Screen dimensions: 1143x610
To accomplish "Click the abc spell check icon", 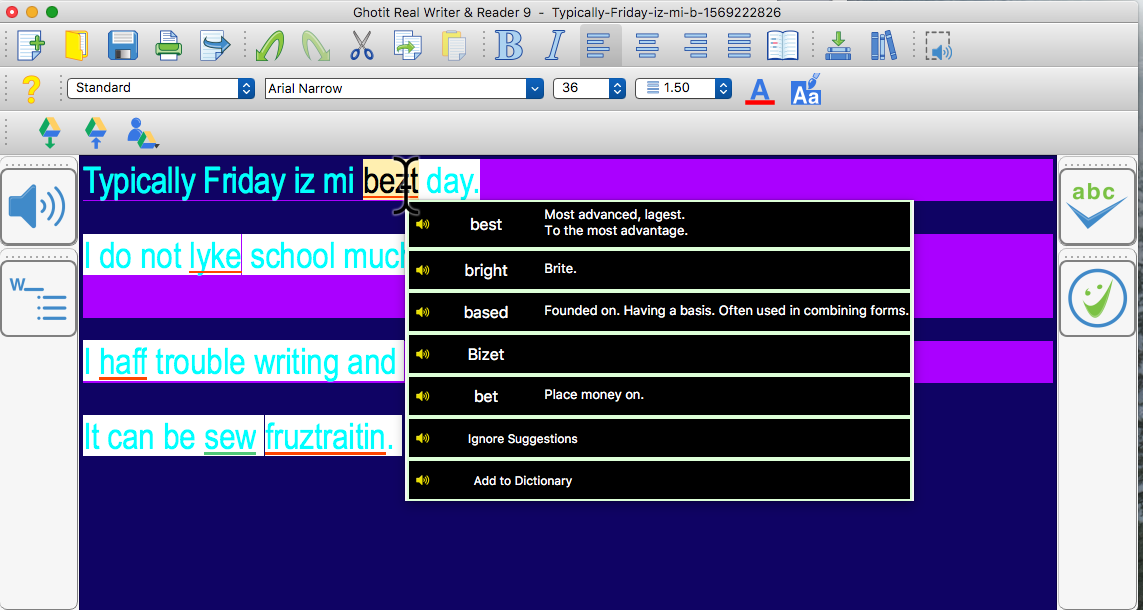I will click(x=1097, y=206).
